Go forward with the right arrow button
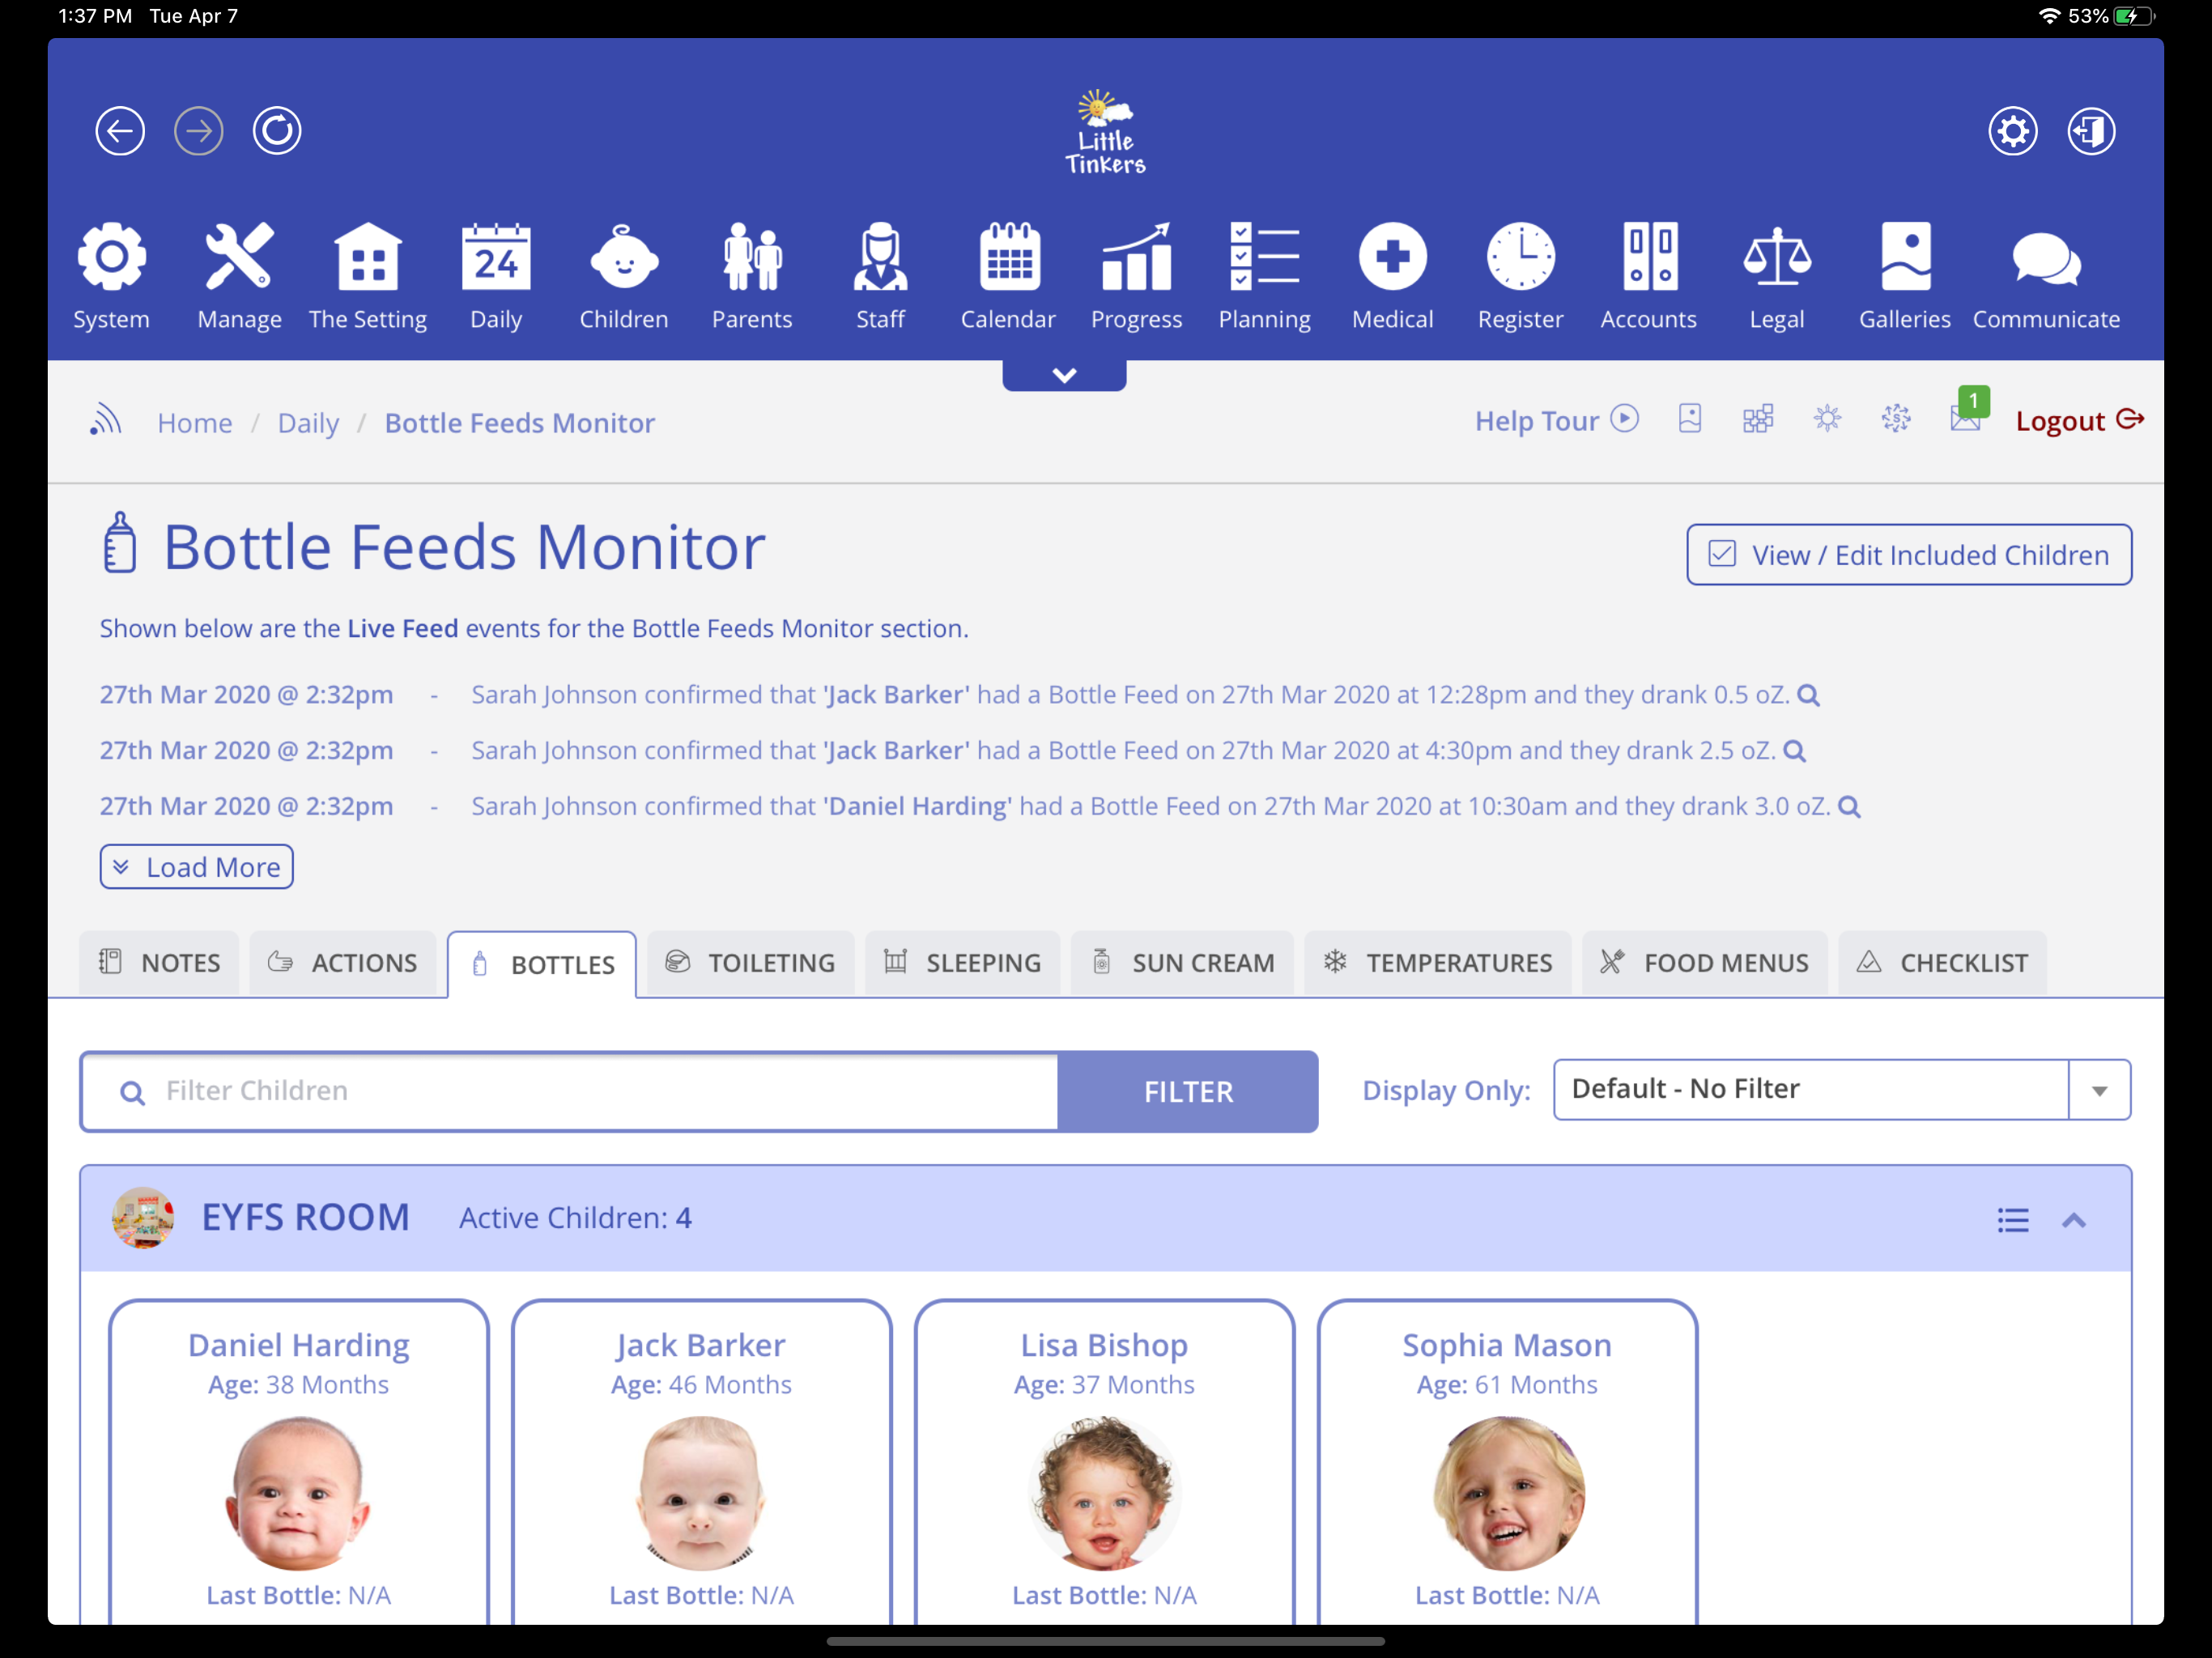Image resolution: width=2212 pixels, height=1658 pixels. 199,131
